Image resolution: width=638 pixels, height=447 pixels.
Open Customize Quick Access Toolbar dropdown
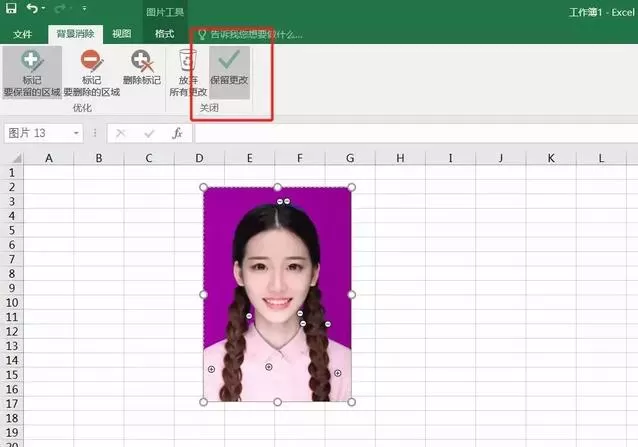[x=84, y=8]
